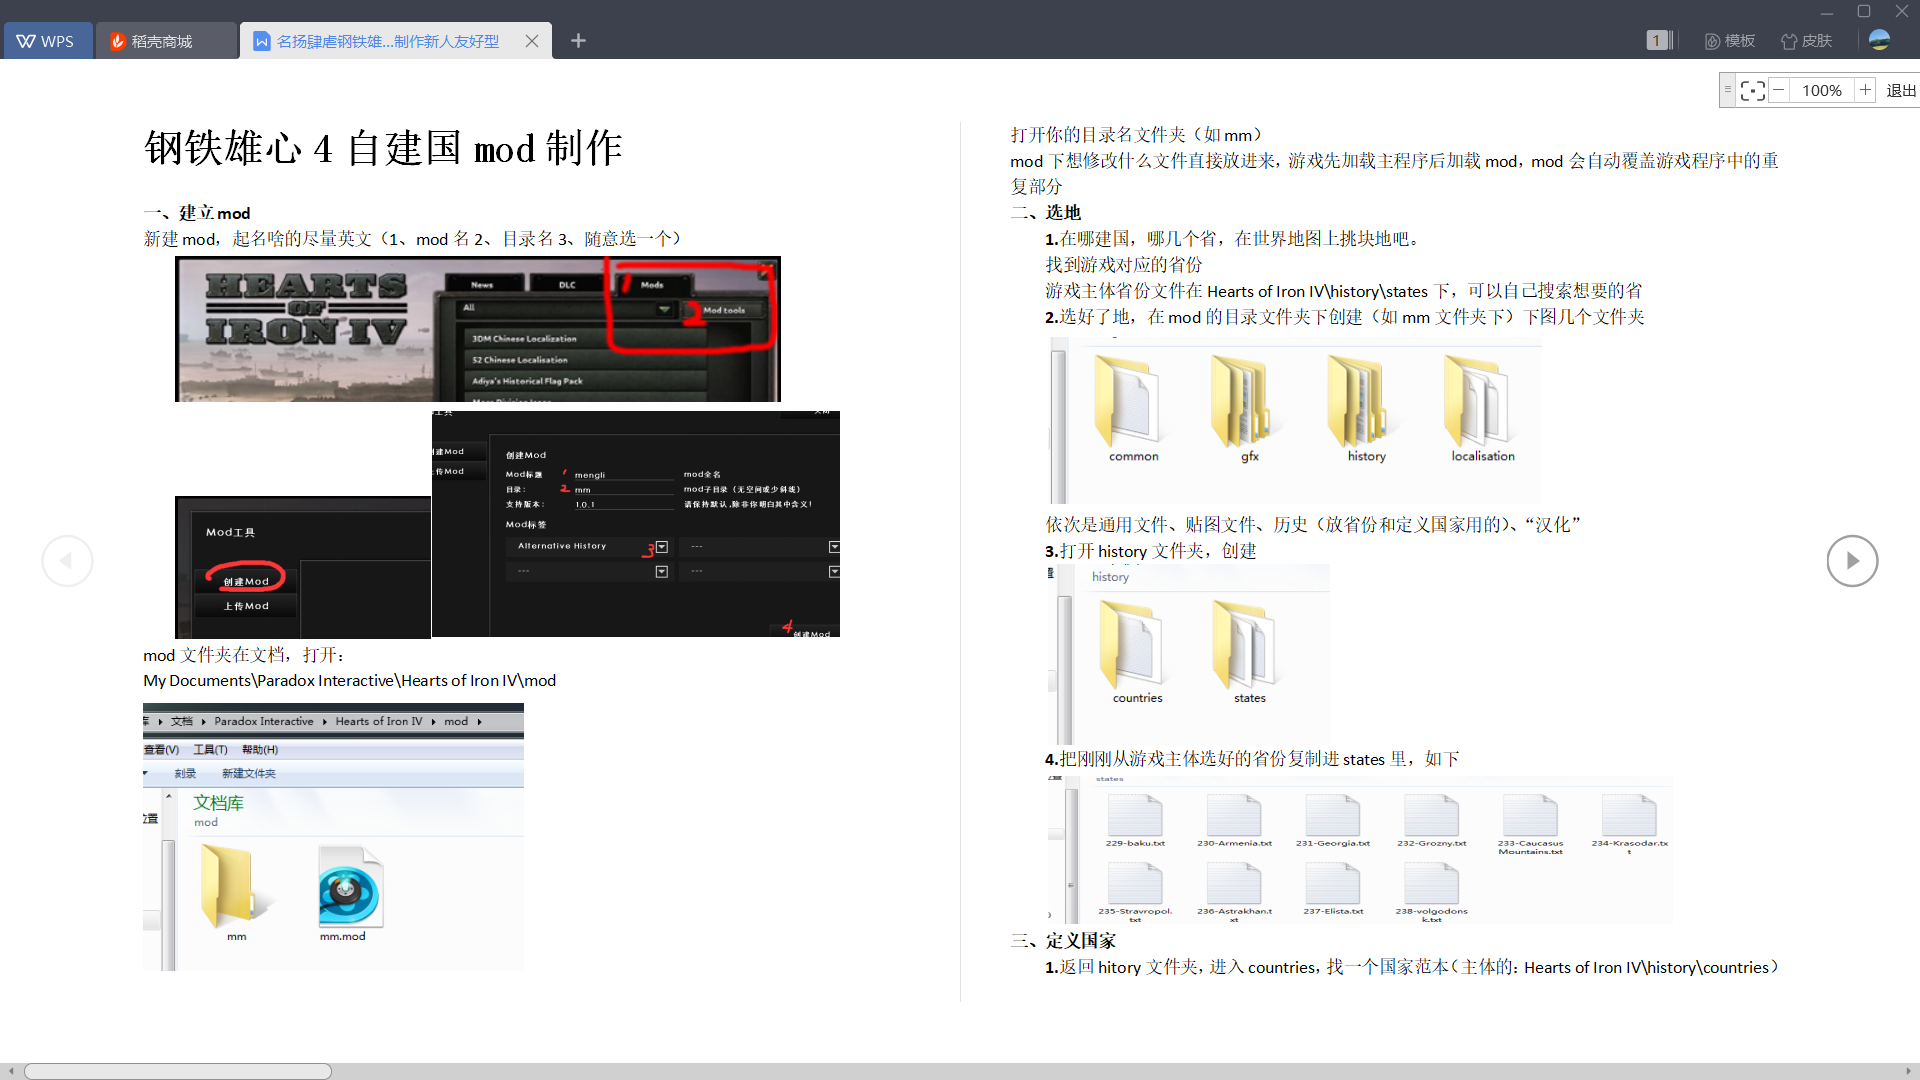Click the horizontal scrollbar thumb
Screen dimensions: 1920x1080
[178, 1071]
